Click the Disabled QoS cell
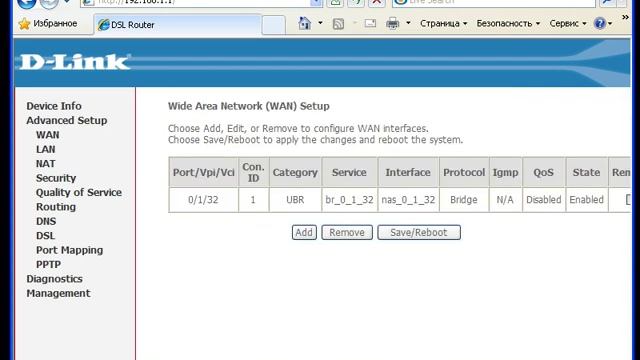This screenshot has width=640, height=360. click(544, 200)
